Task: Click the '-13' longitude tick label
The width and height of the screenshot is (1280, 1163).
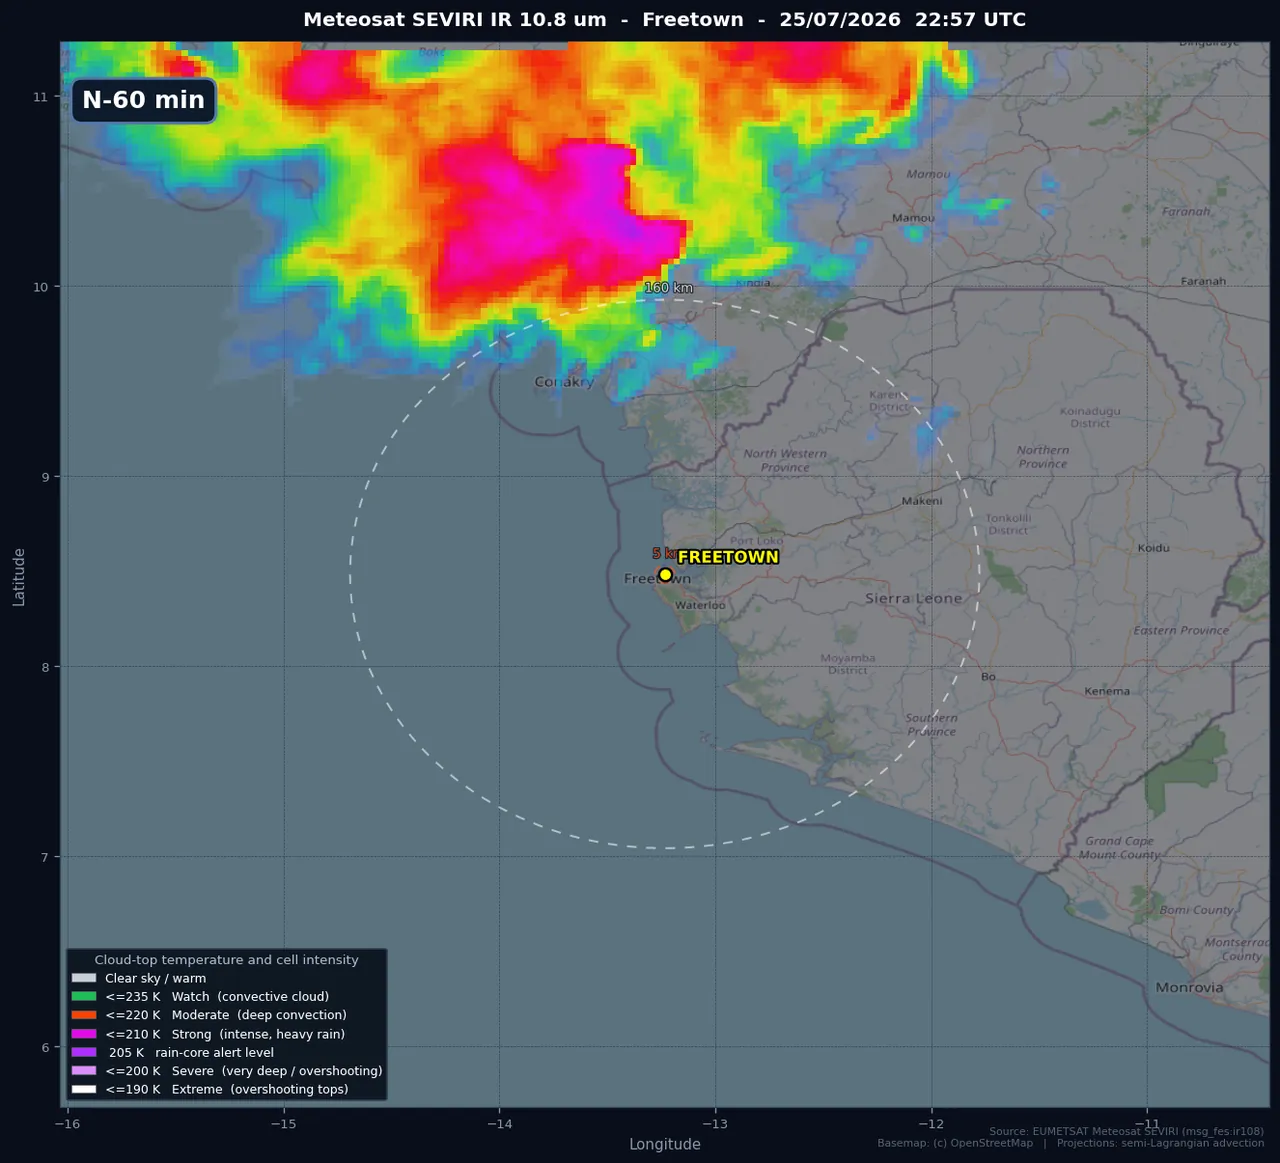Action: pos(715,1124)
